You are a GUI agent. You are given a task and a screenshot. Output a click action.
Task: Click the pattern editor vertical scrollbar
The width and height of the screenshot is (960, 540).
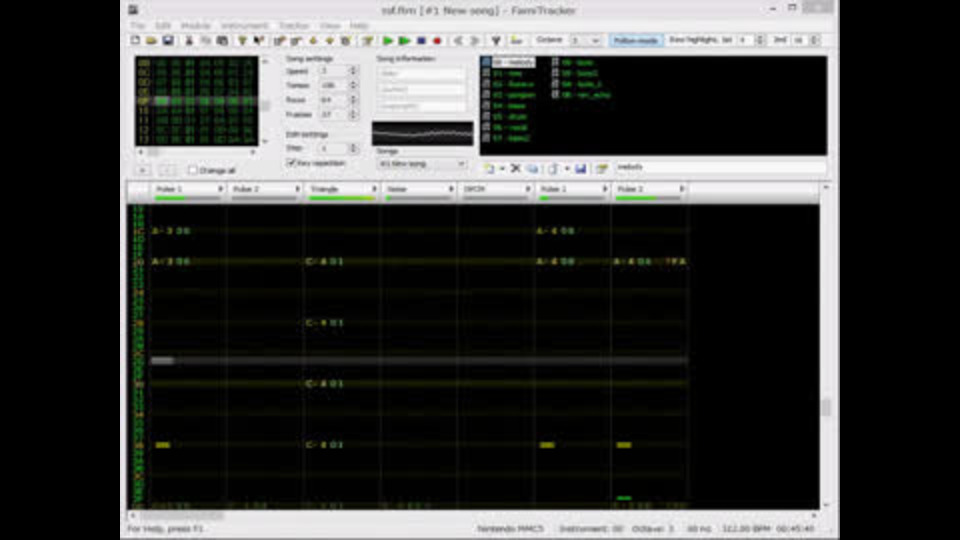(826, 346)
